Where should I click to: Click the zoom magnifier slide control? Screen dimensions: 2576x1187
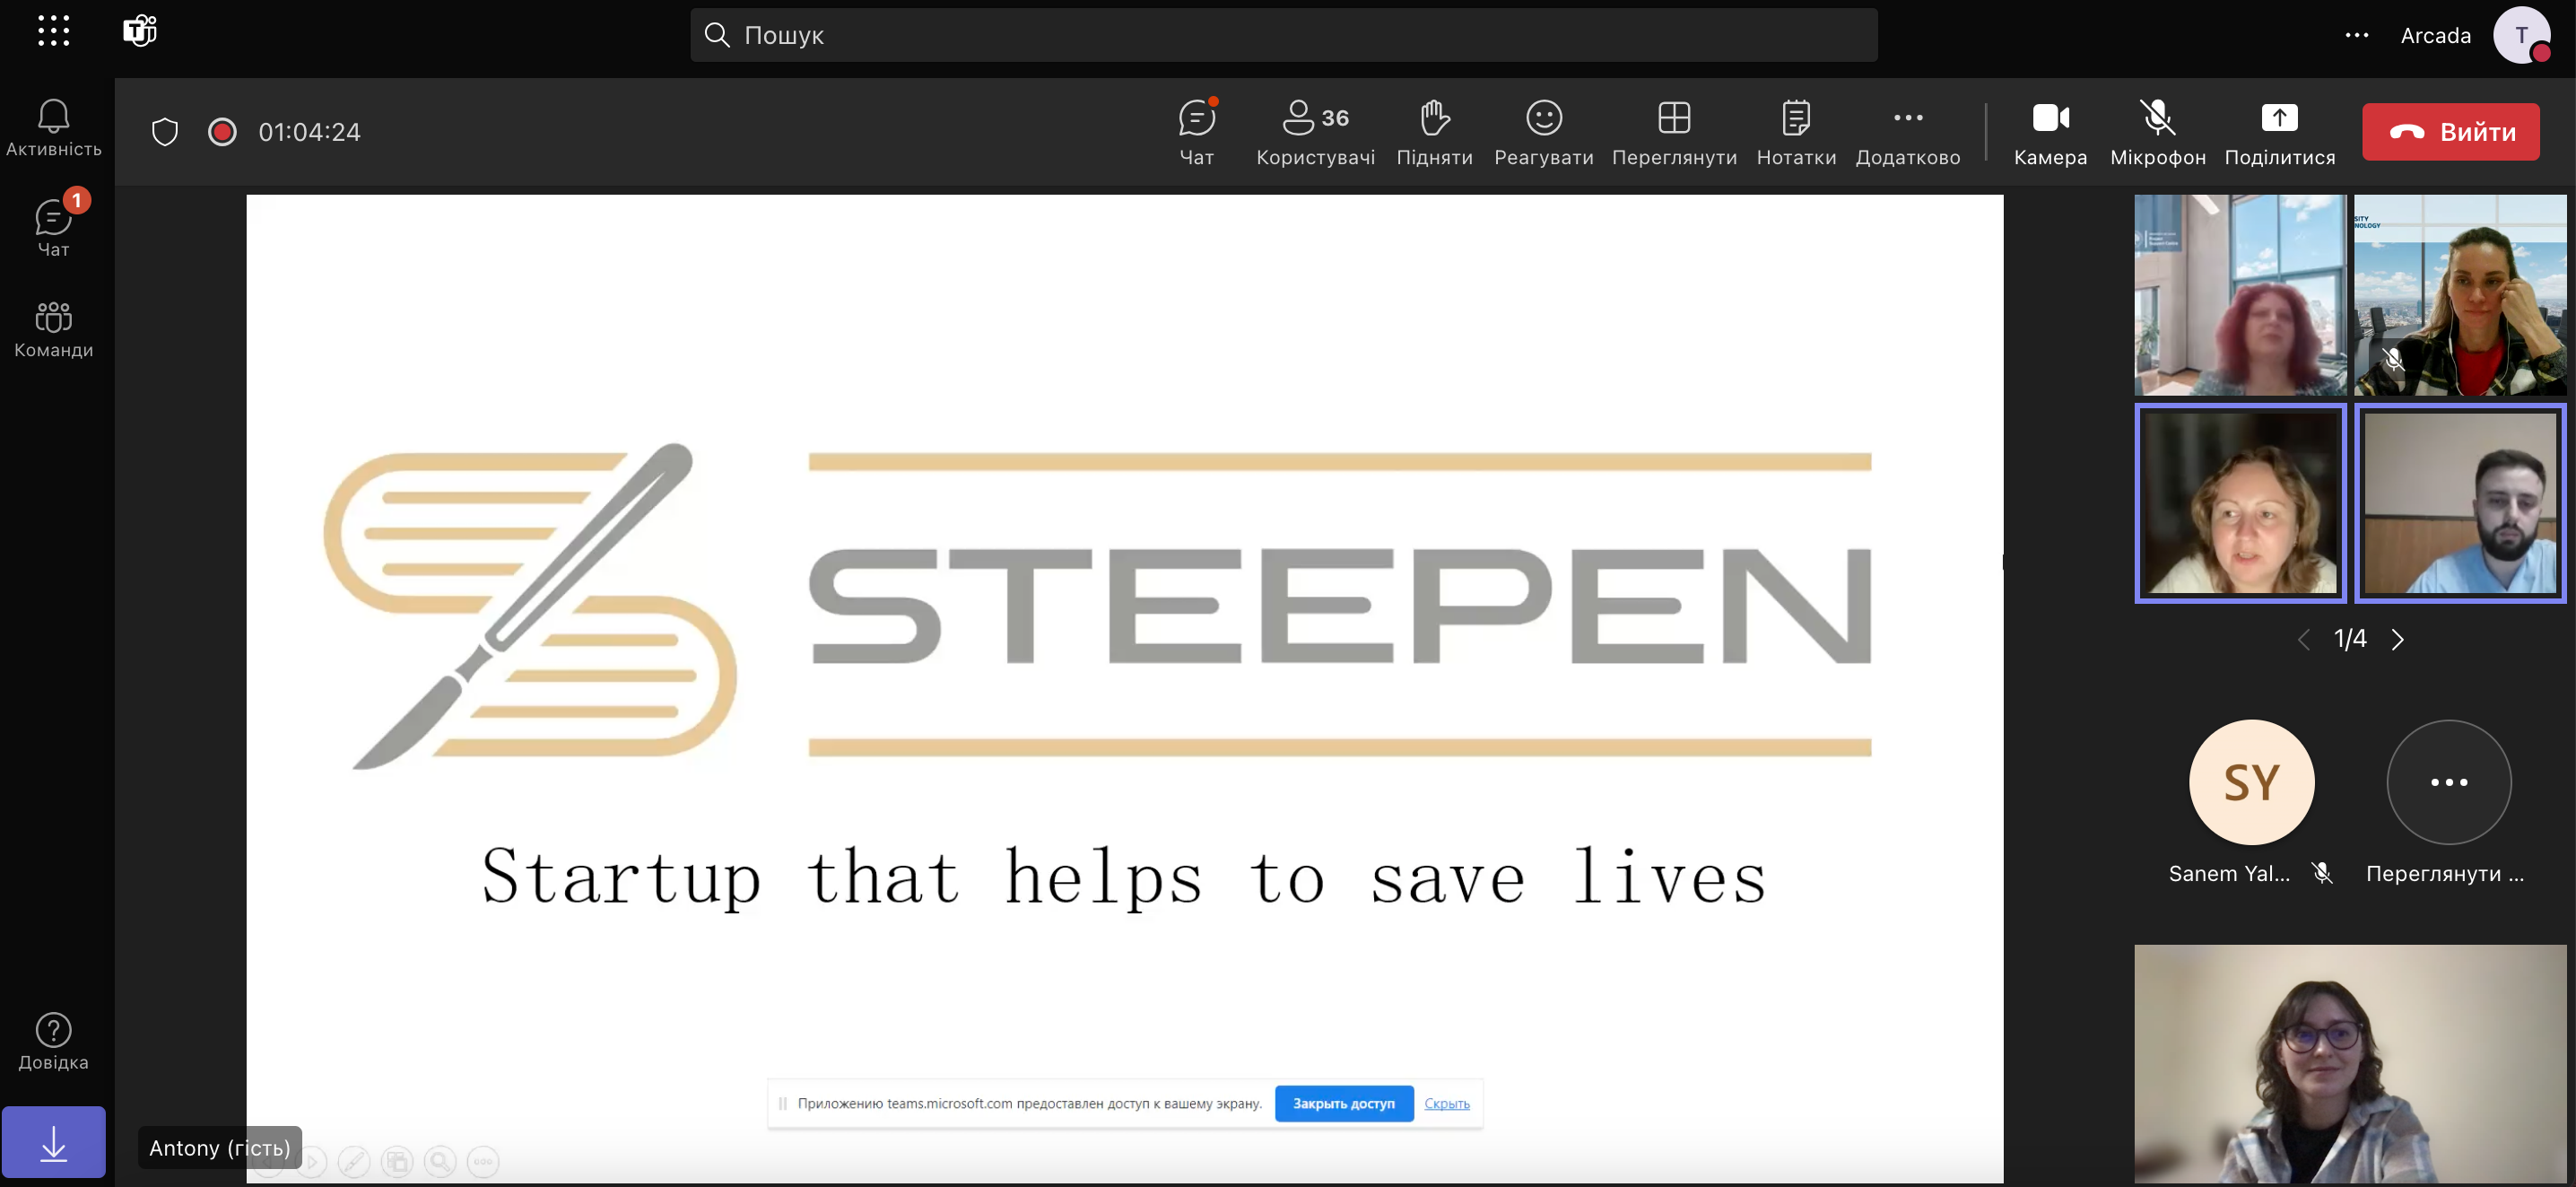(440, 1162)
